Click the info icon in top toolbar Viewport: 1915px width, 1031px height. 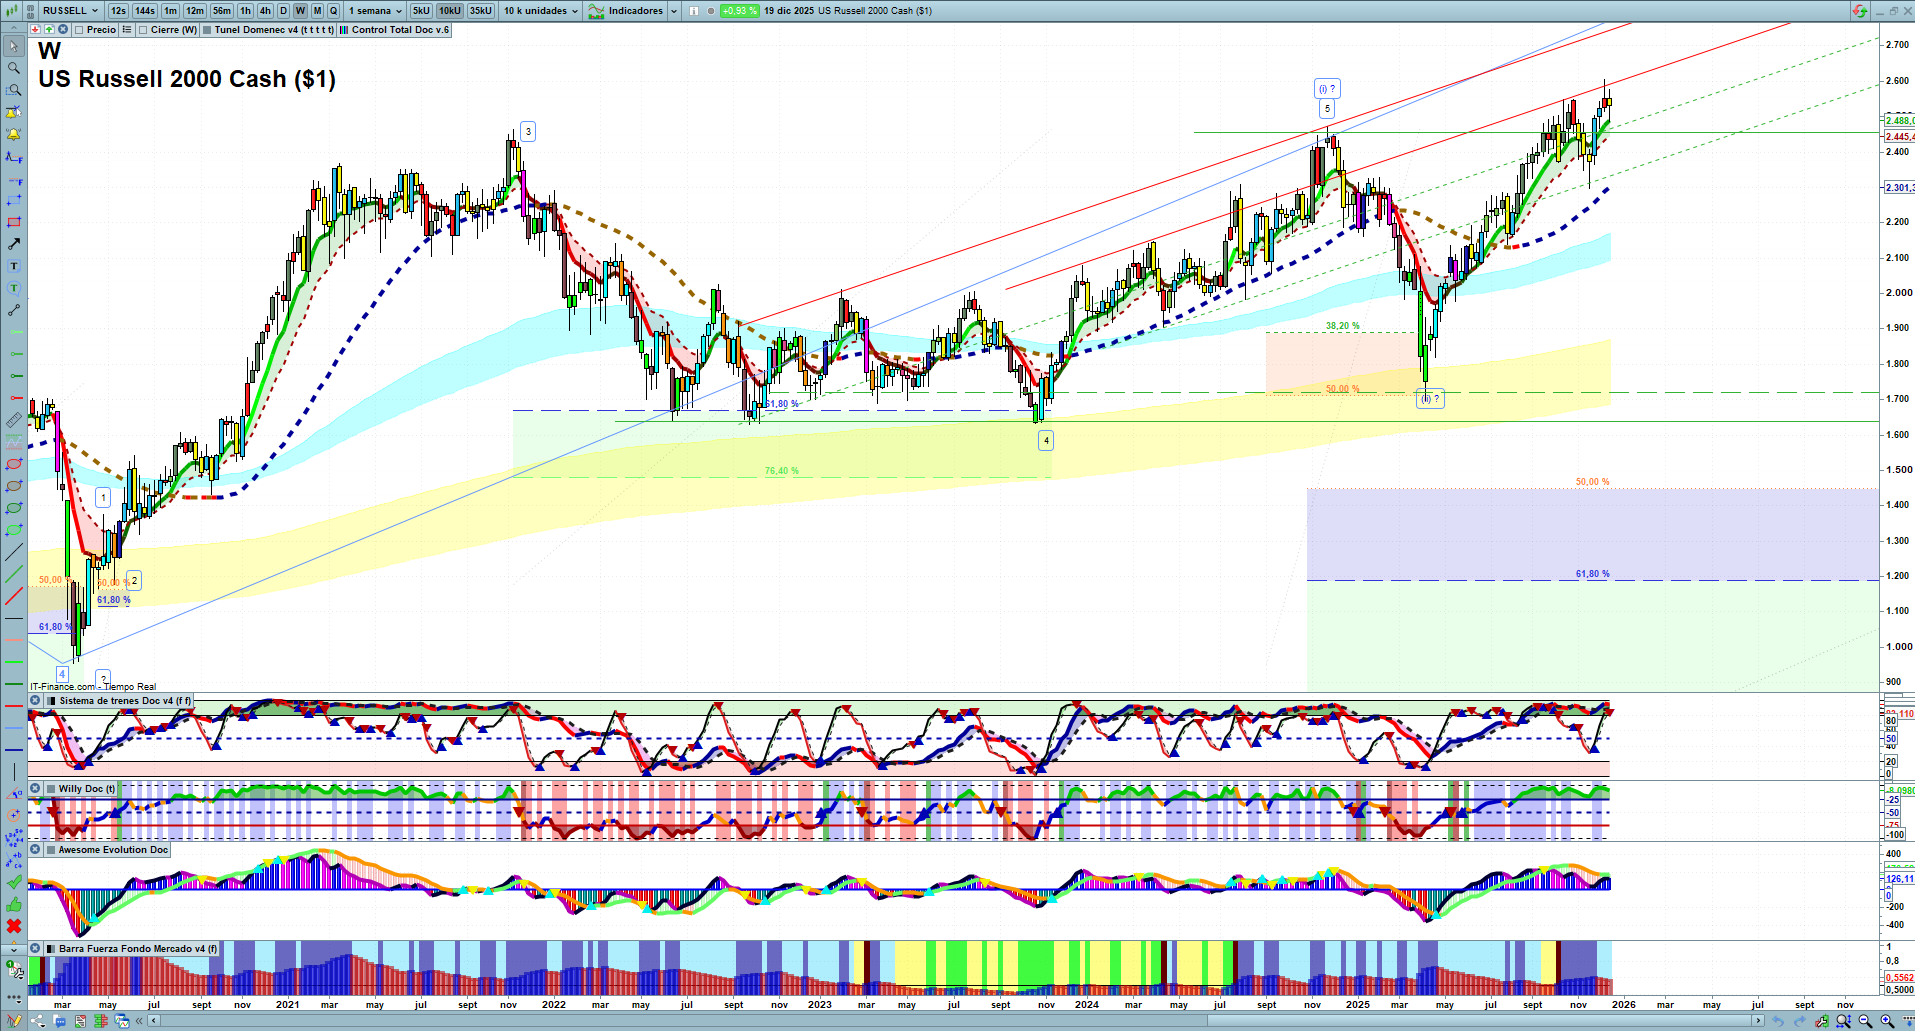694,11
